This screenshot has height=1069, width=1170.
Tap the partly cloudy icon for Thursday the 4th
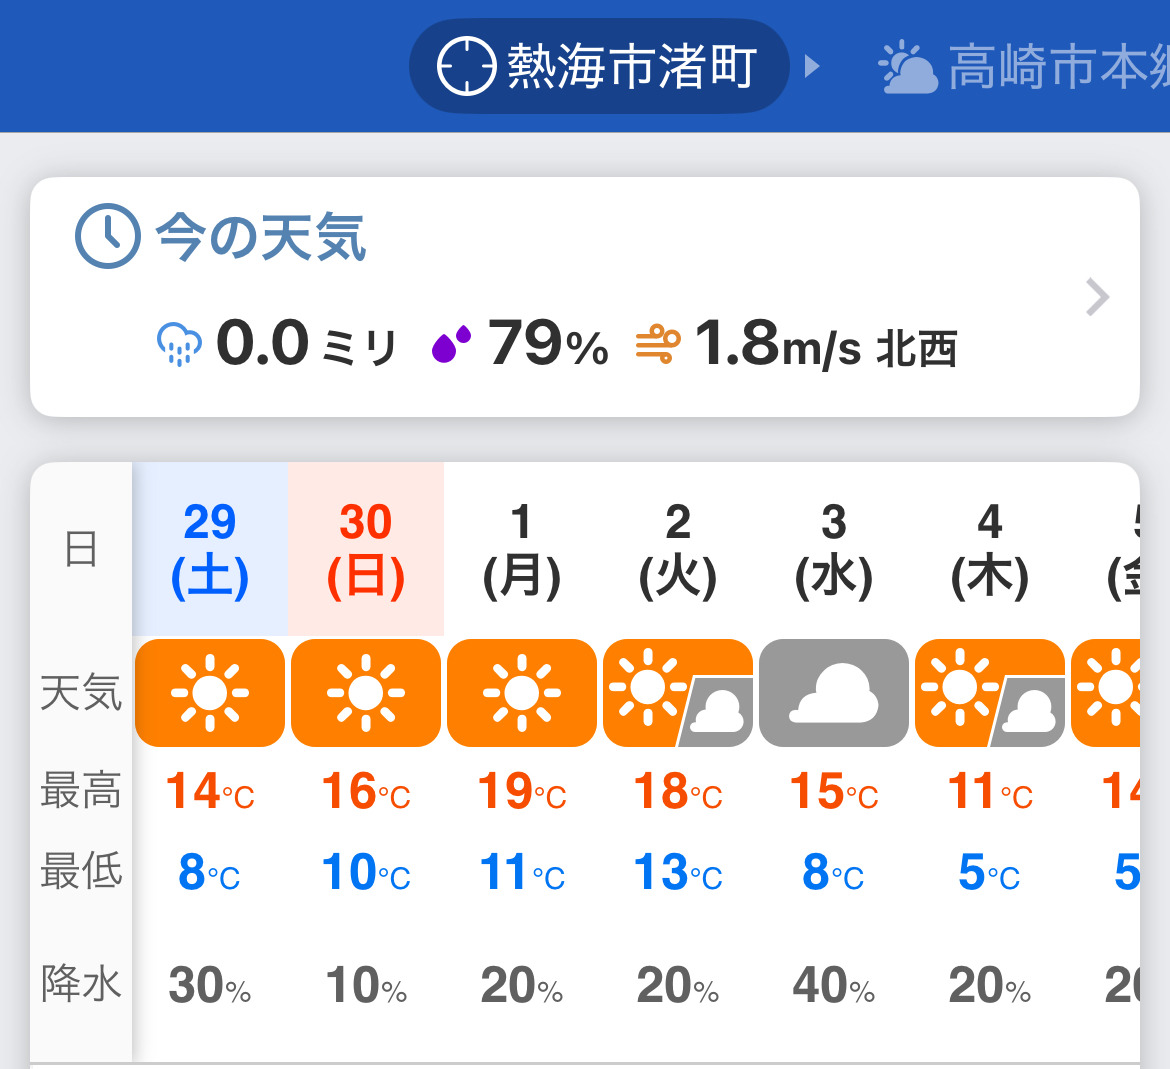(x=990, y=692)
